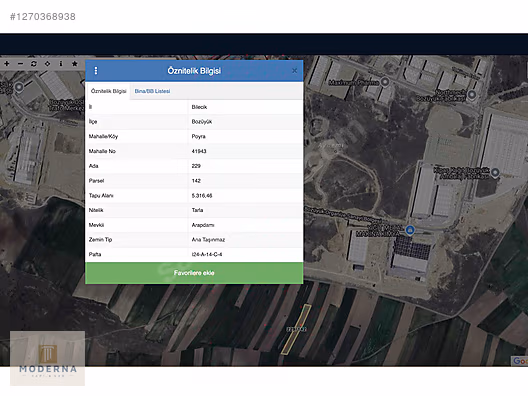Click the star favorites icon in toolbar
Viewport: 528px width, 396px height.
coord(75,64)
